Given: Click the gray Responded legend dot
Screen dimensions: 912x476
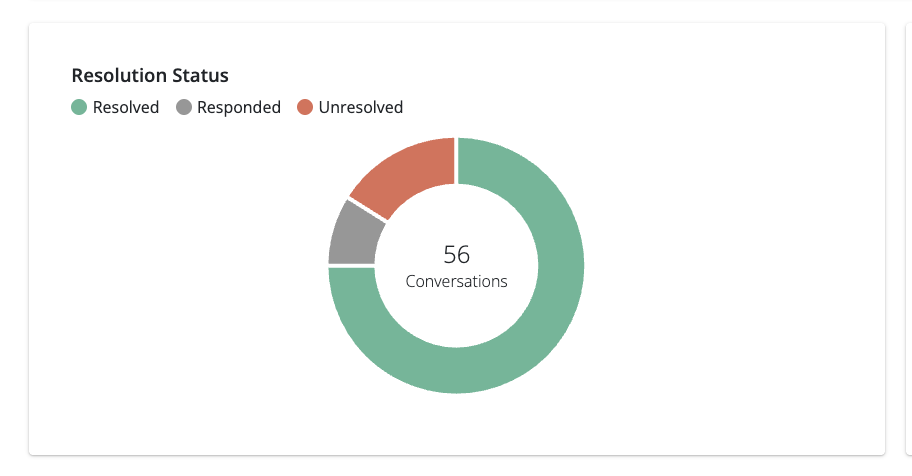Looking at the screenshot, I should pos(183,107).
